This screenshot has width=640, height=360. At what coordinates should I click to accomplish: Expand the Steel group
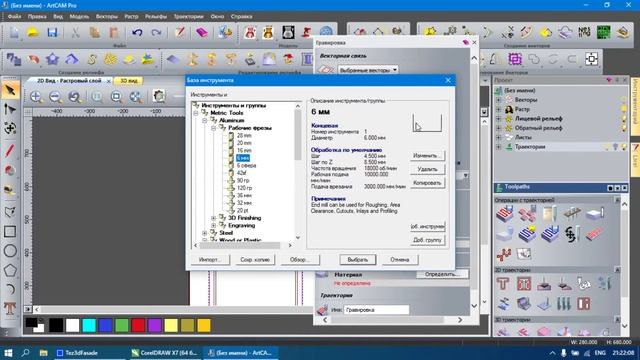pyautogui.click(x=204, y=233)
